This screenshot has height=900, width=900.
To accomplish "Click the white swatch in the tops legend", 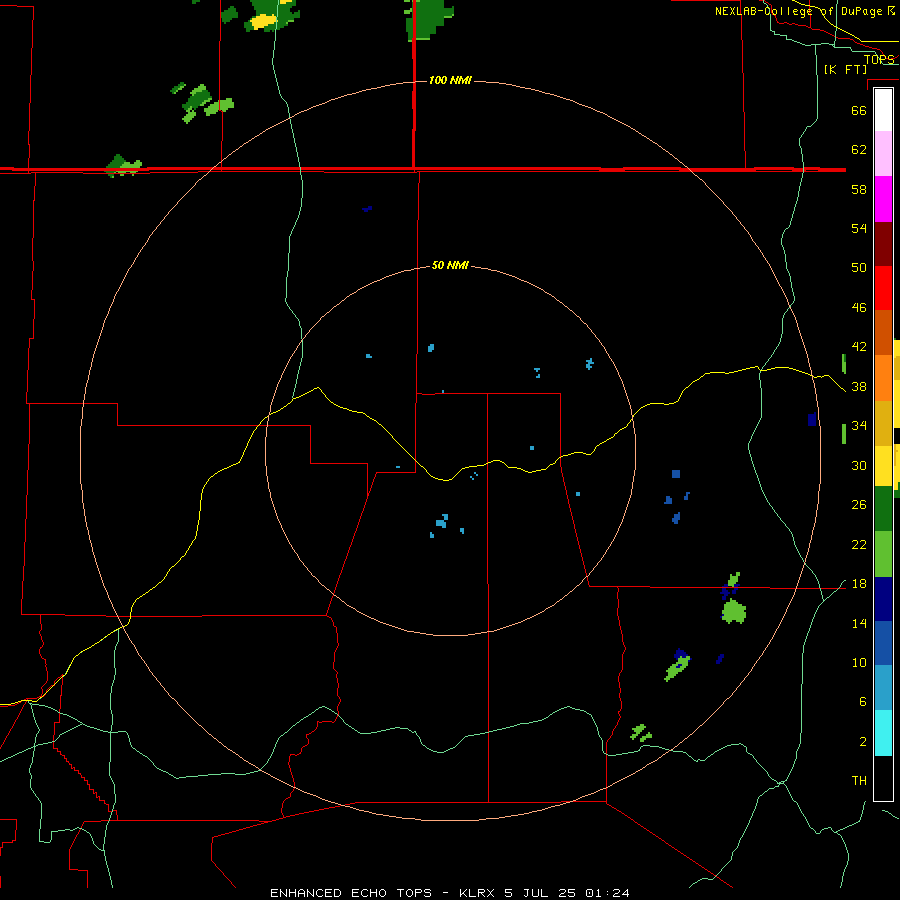I will pyautogui.click(x=883, y=110).
